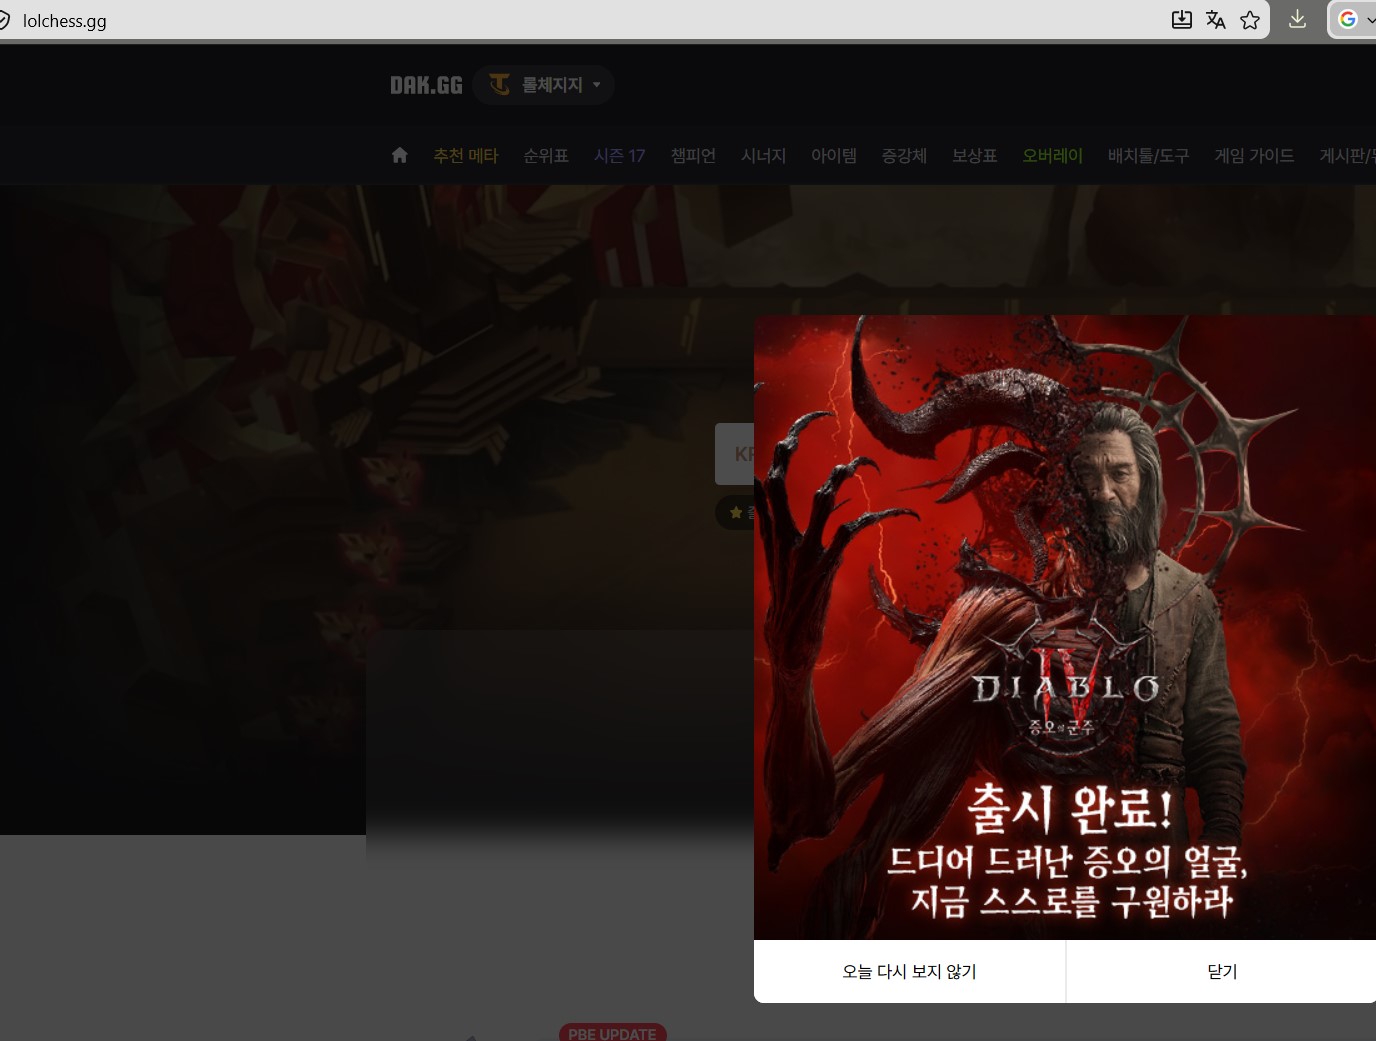Open the translate page icon
Screen dimensions: 1376x1041
[1216, 20]
